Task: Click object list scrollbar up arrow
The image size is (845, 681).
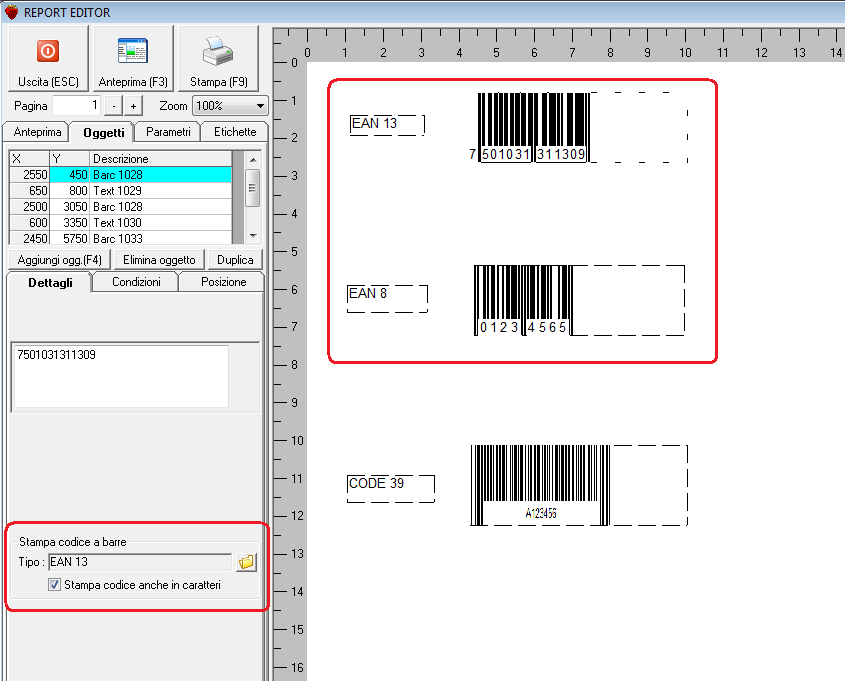Action: (x=253, y=159)
